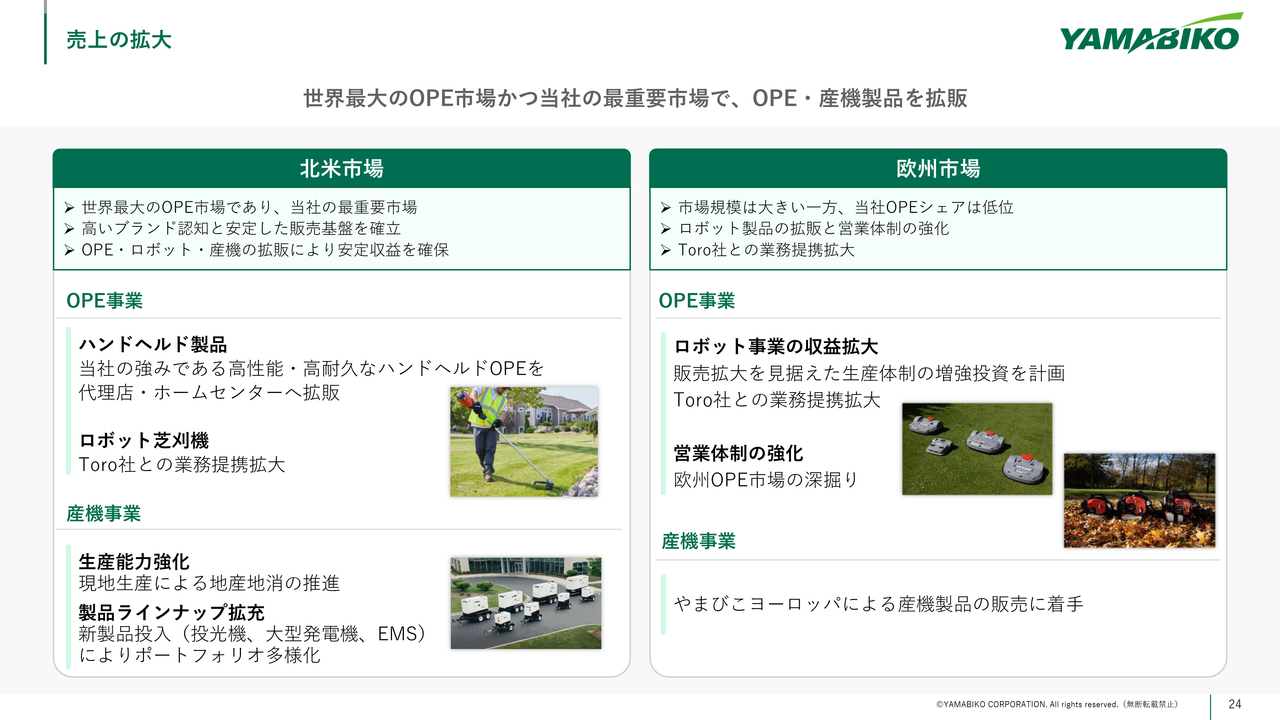Select the leaf blowers autumn photo
This screenshot has width=1280, height=720.
click(x=1139, y=500)
